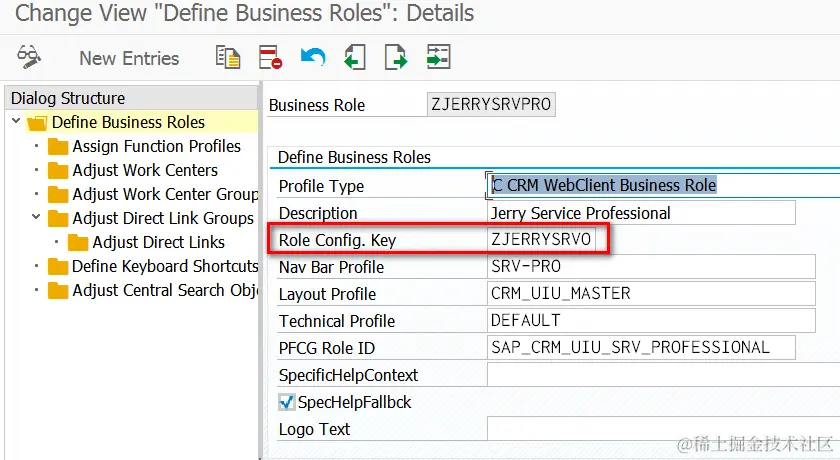840x460 pixels.
Task: Uncheck the SpecHelpFallbck checkbox
Action: click(287, 402)
